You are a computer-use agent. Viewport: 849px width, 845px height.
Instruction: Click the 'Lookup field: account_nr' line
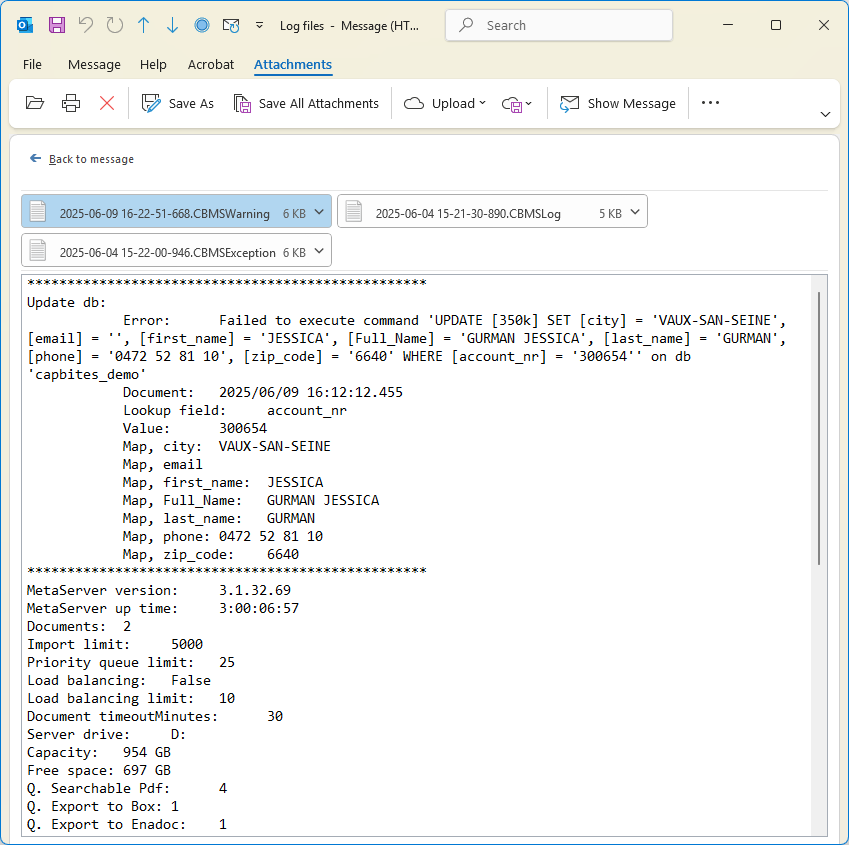pos(235,410)
